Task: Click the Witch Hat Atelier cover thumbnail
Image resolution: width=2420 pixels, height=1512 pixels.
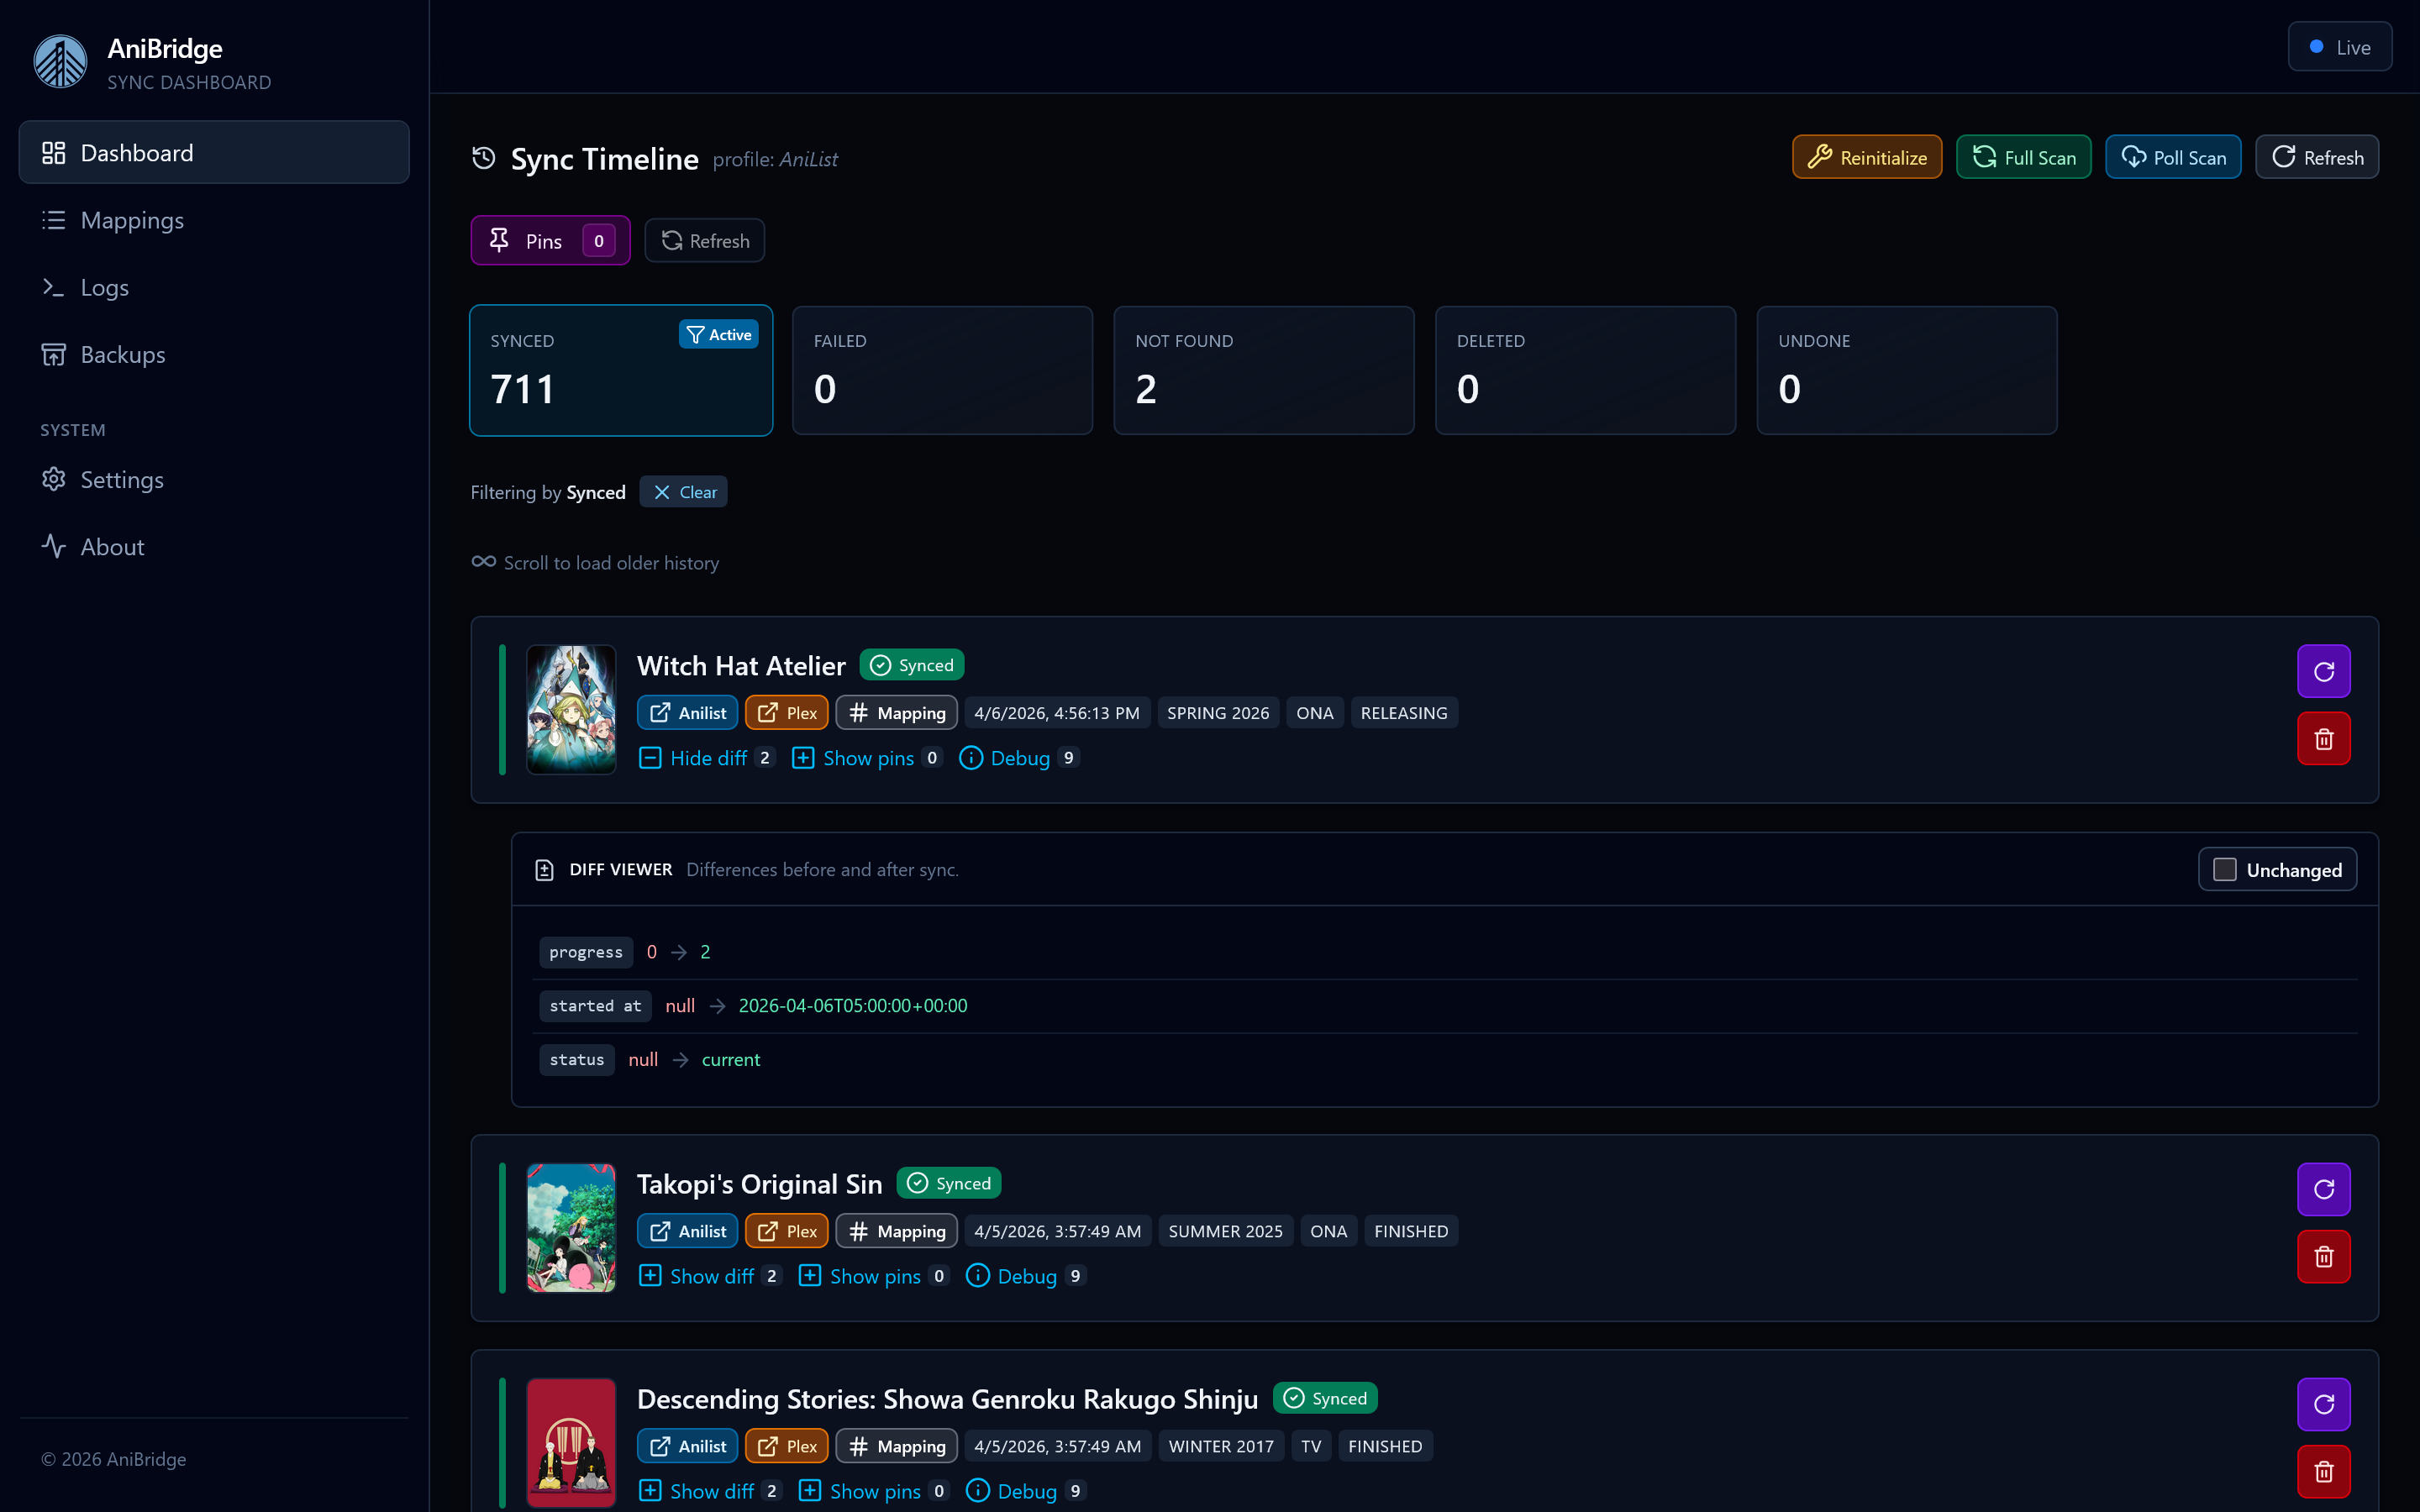Action: coord(571,709)
